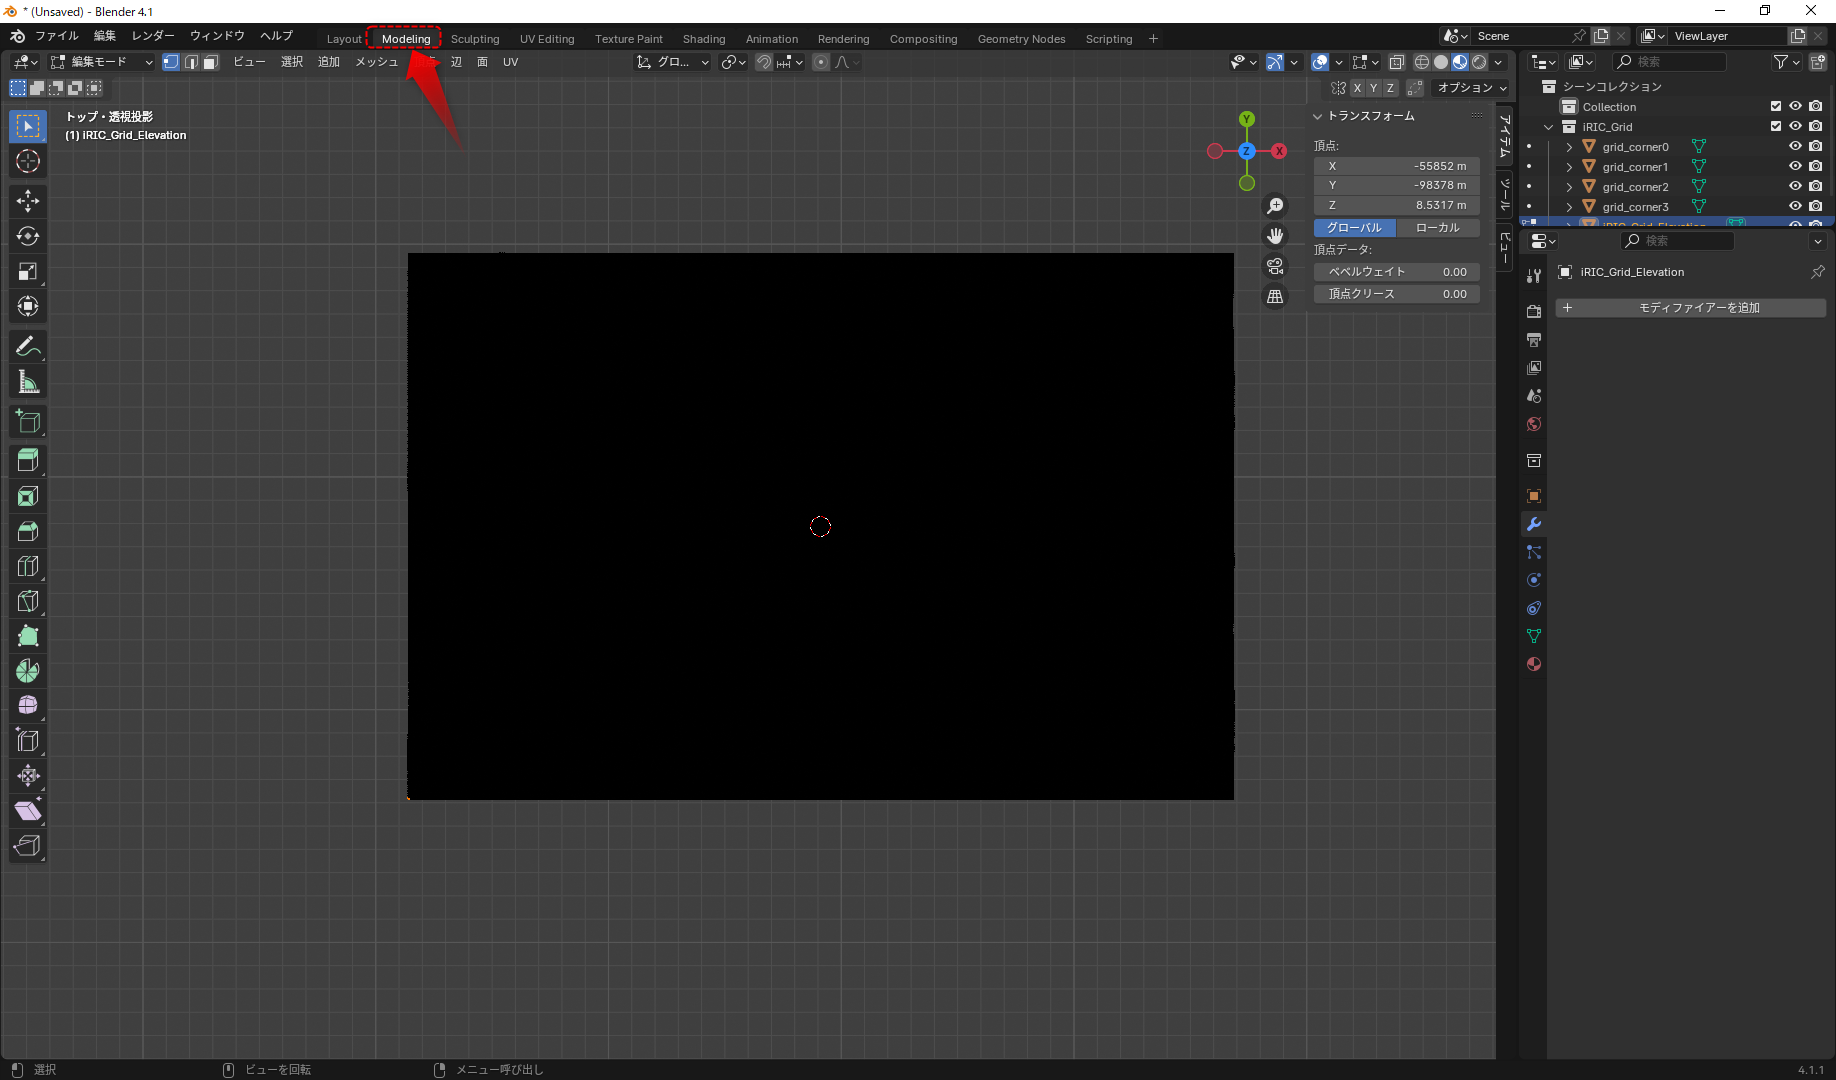Activate the Smooth vertices tool

click(28, 706)
